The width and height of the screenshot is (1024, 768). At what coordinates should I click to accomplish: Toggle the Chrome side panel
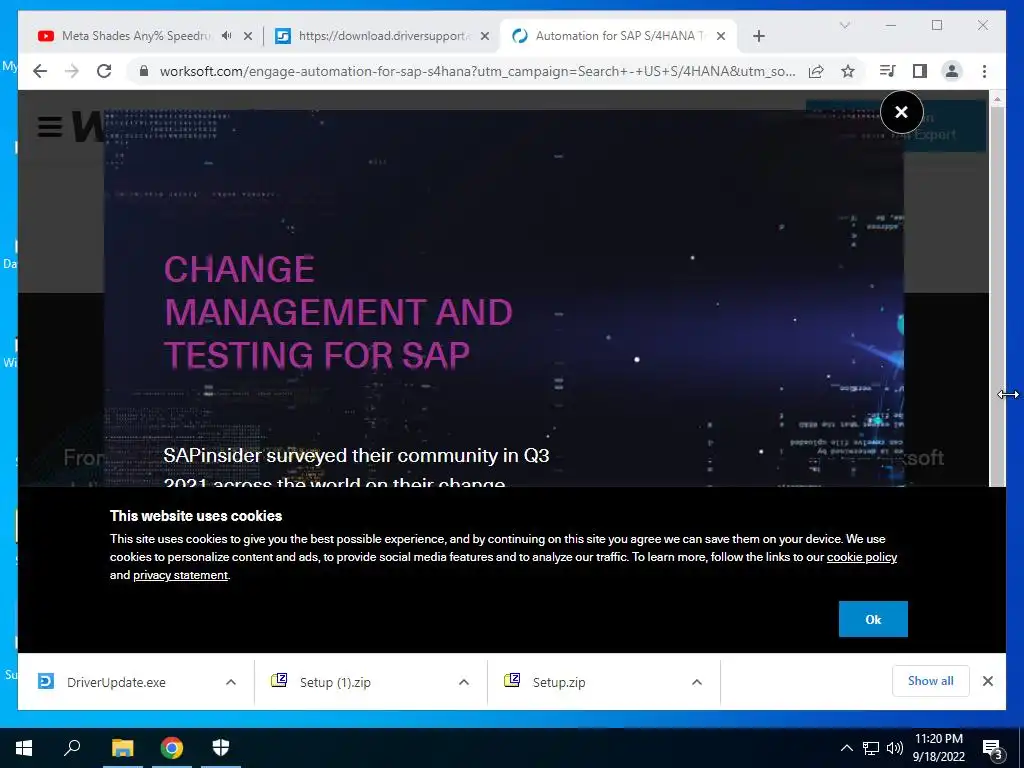(x=920, y=71)
